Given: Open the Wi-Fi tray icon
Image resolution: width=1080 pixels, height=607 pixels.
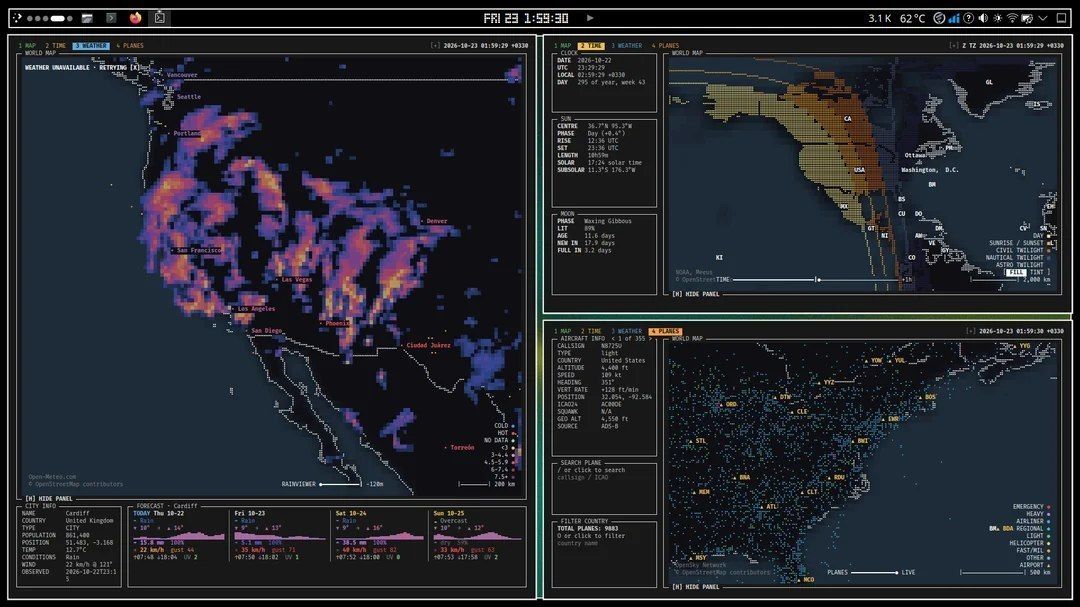Looking at the screenshot, I should pyautogui.click(x=1012, y=18).
